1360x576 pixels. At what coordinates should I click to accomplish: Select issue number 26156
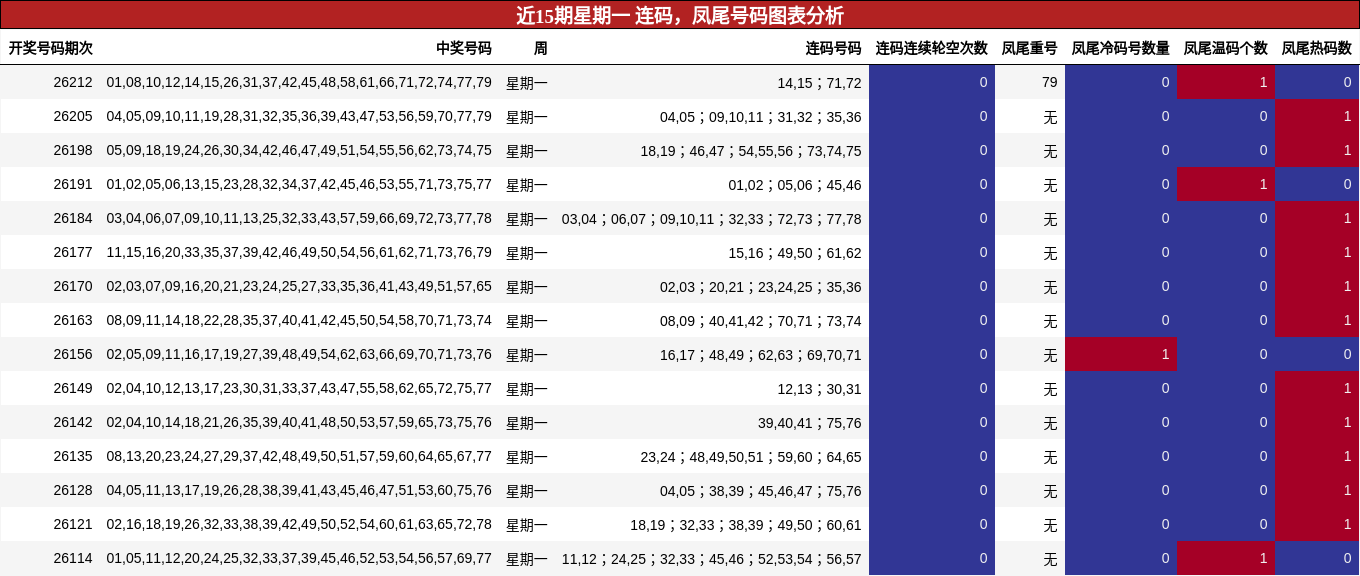coord(73,354)
